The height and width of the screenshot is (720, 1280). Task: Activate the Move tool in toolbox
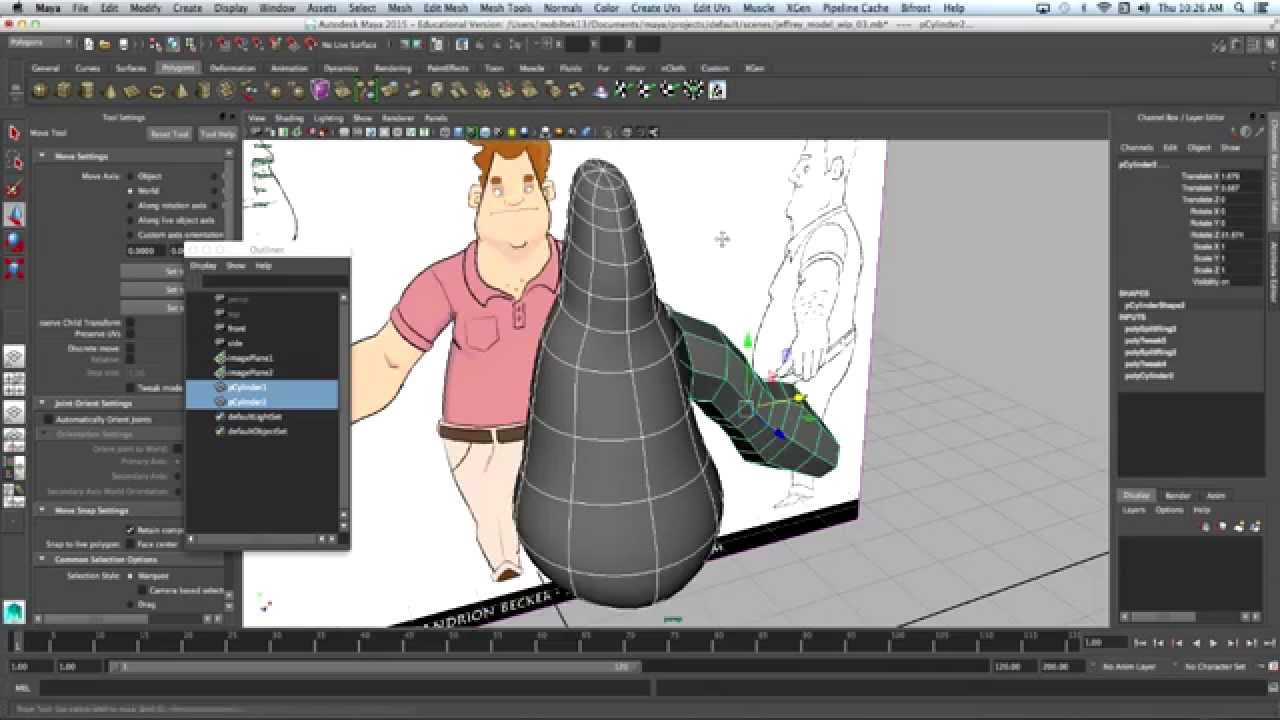[x=14, y=215]
